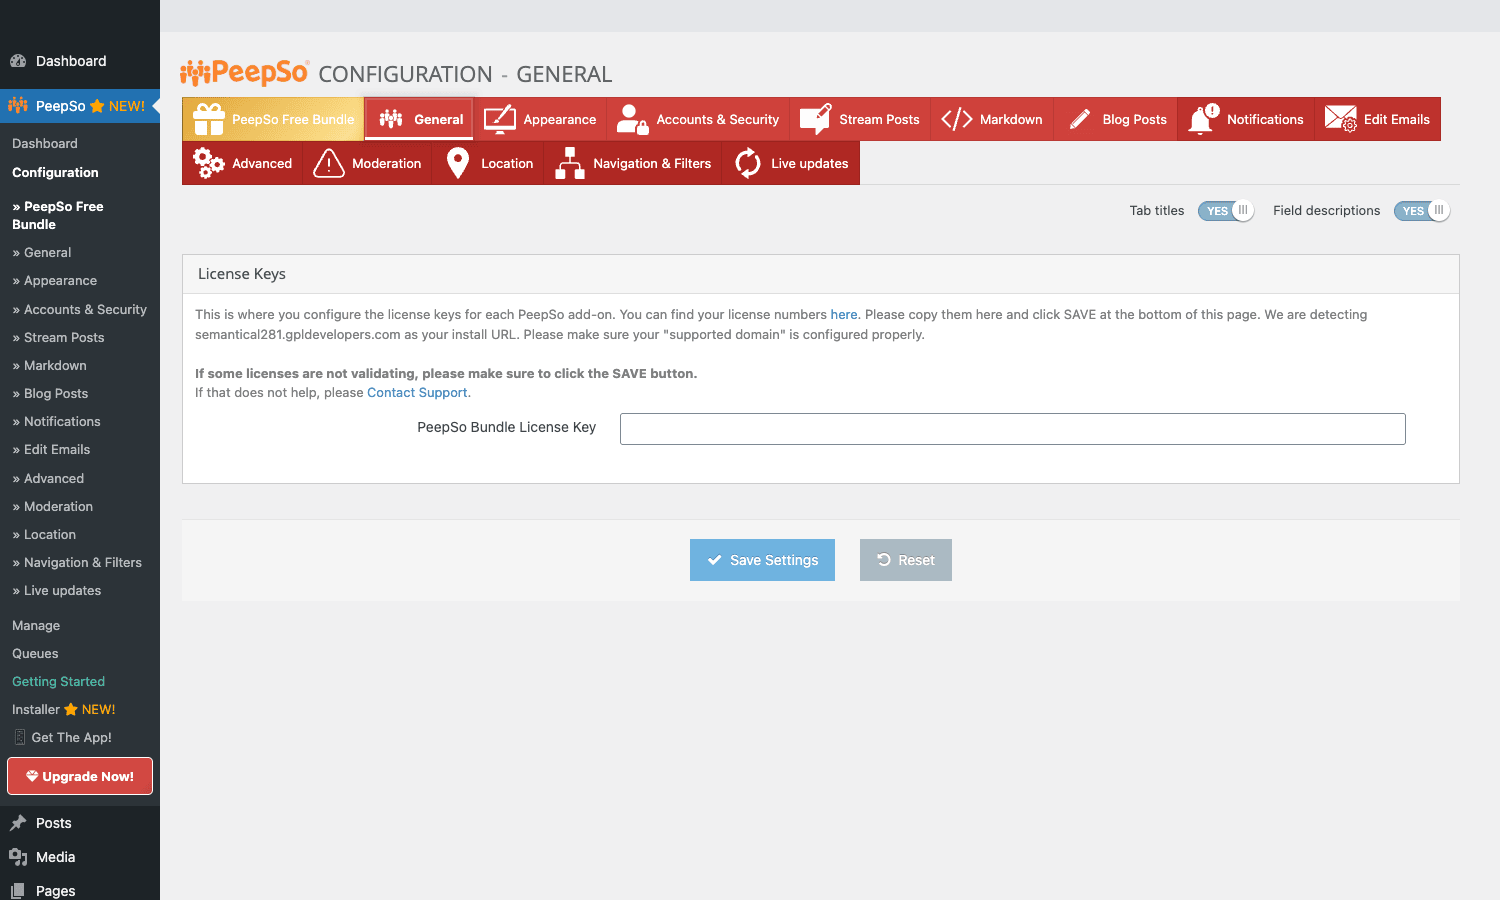Viewport: 1500px width, 900px height.
Task: Focus the PeepSo Bundle License Key field
Action: click(1013, 429)
